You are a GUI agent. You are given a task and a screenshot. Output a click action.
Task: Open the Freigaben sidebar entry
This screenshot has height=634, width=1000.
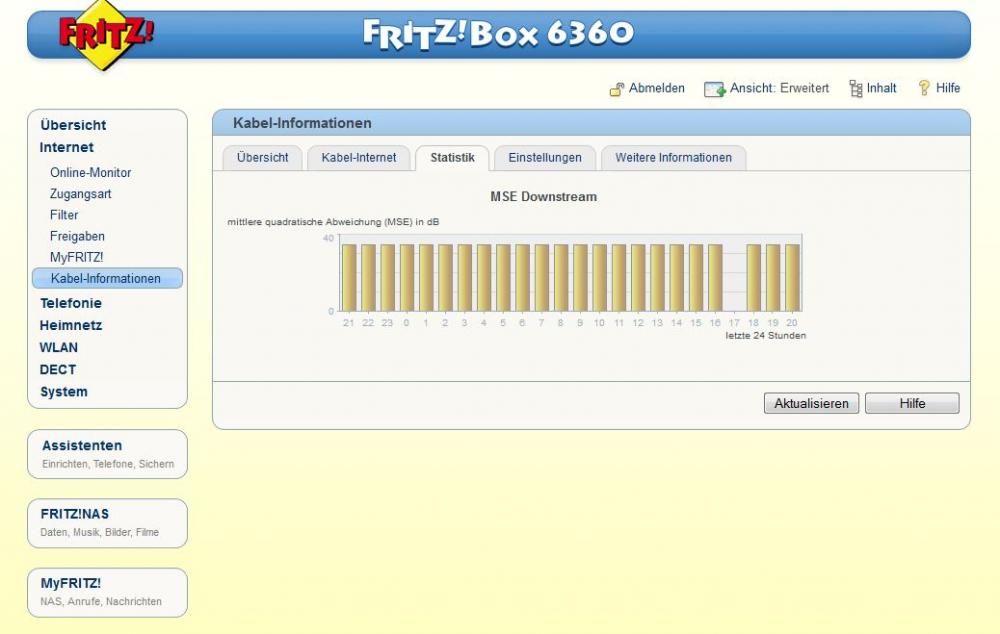[77, 236]
